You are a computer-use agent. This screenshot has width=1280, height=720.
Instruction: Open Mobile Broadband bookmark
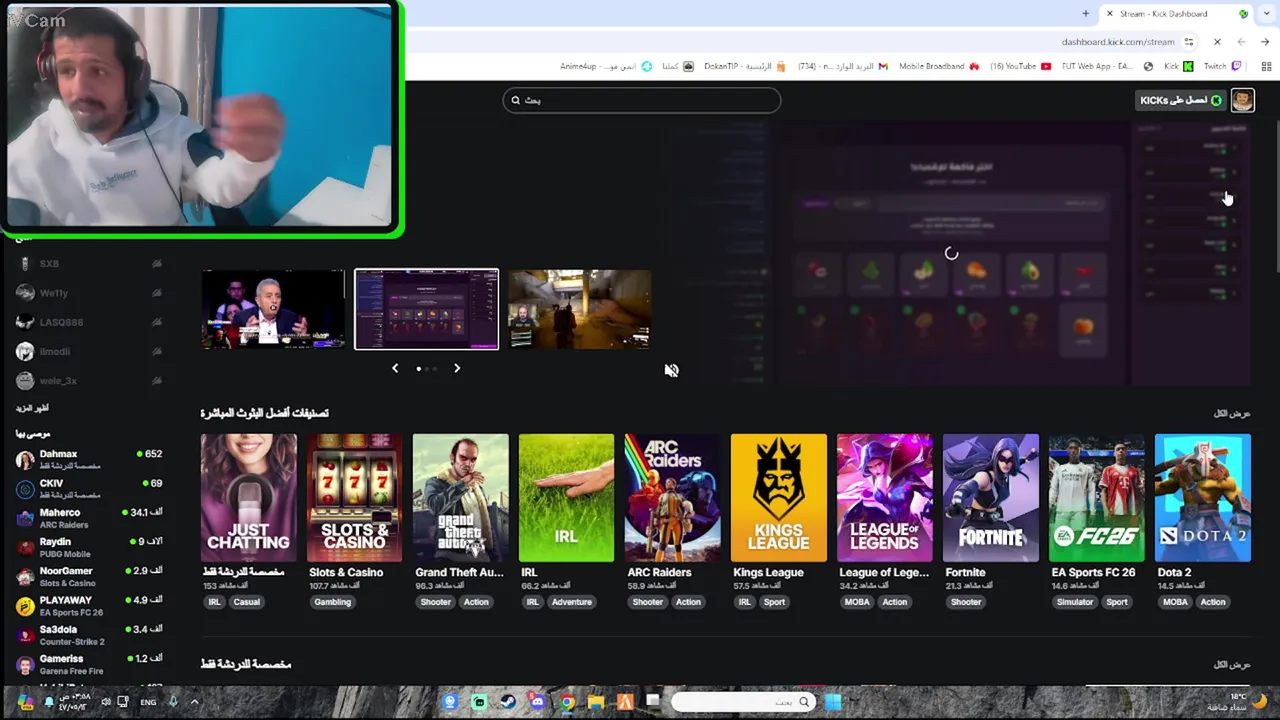coord(939,66)
